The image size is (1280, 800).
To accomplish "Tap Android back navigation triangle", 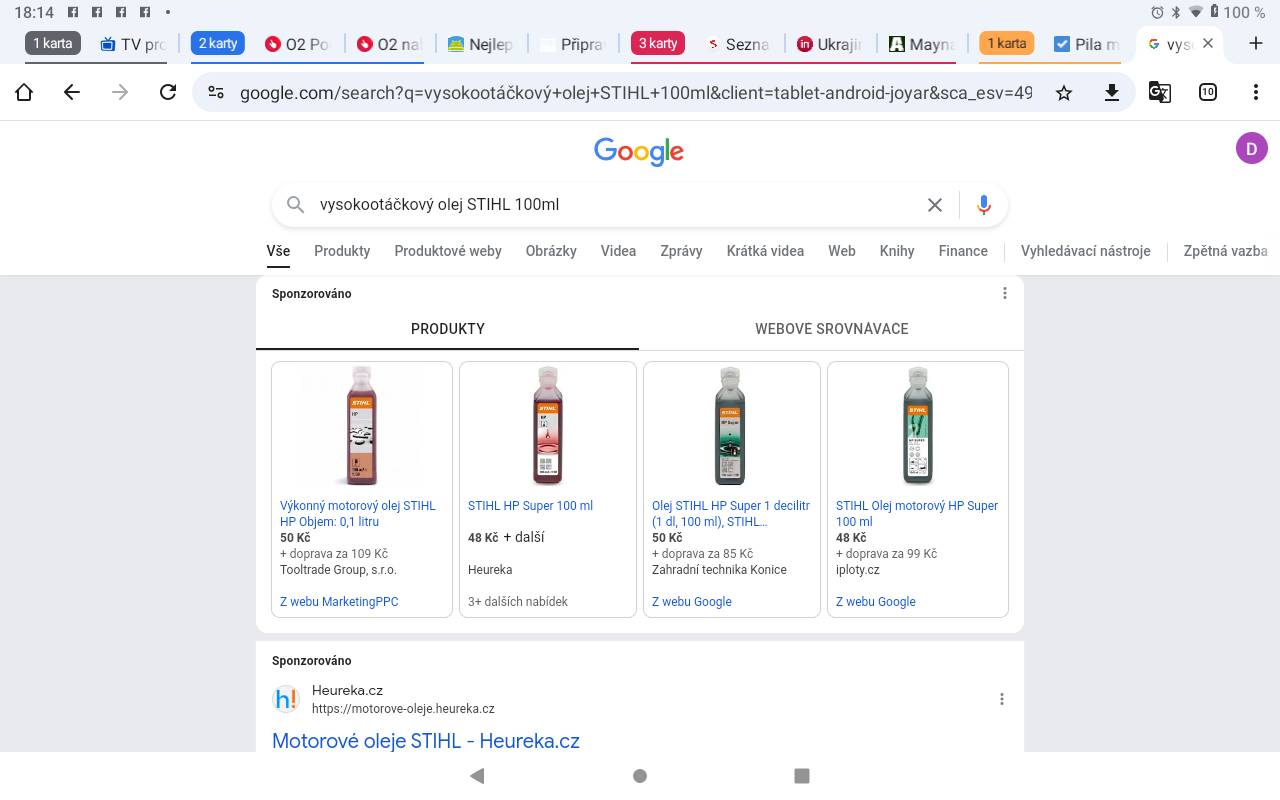I will click(477, 776).
